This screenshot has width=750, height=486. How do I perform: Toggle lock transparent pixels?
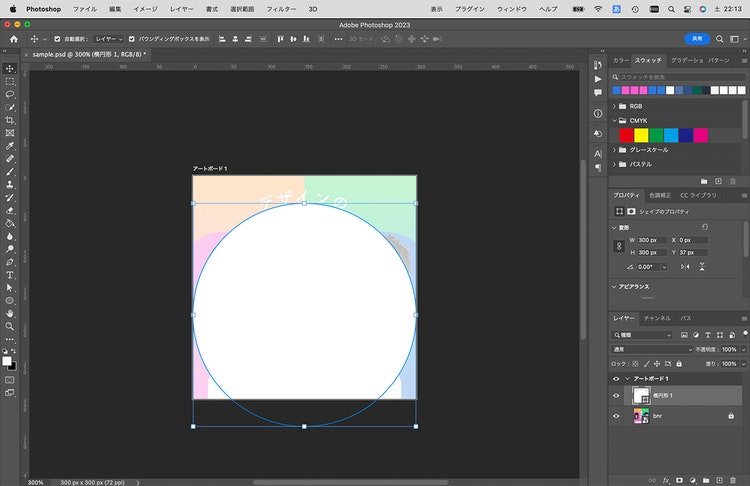coord(636,364)
